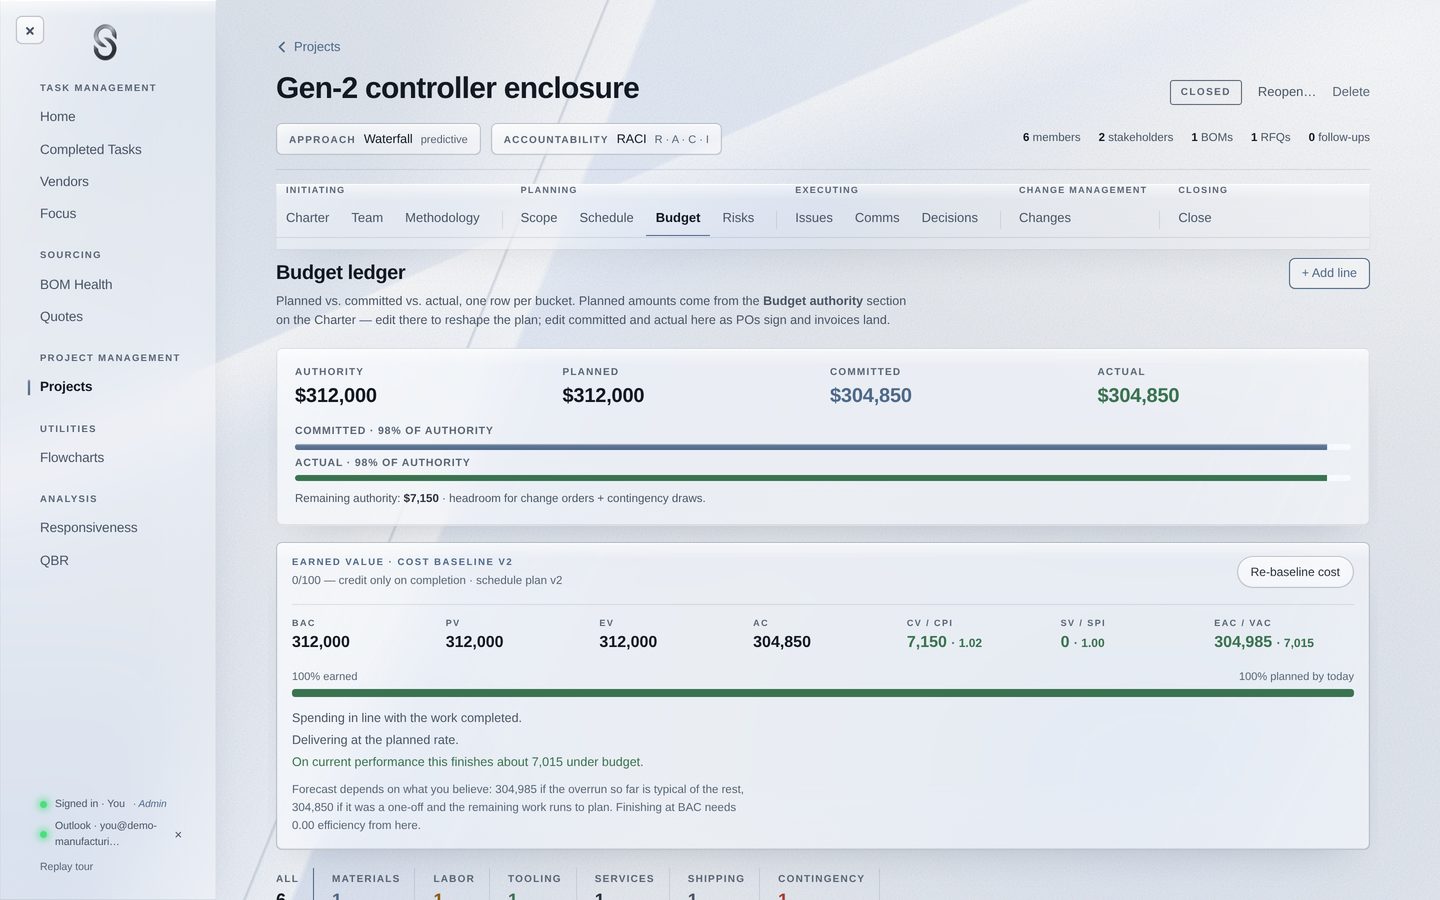Click the Committed 98% of authority progress bar
Image resolution: width=1440 pixels, height=900 pixels.
822,447
